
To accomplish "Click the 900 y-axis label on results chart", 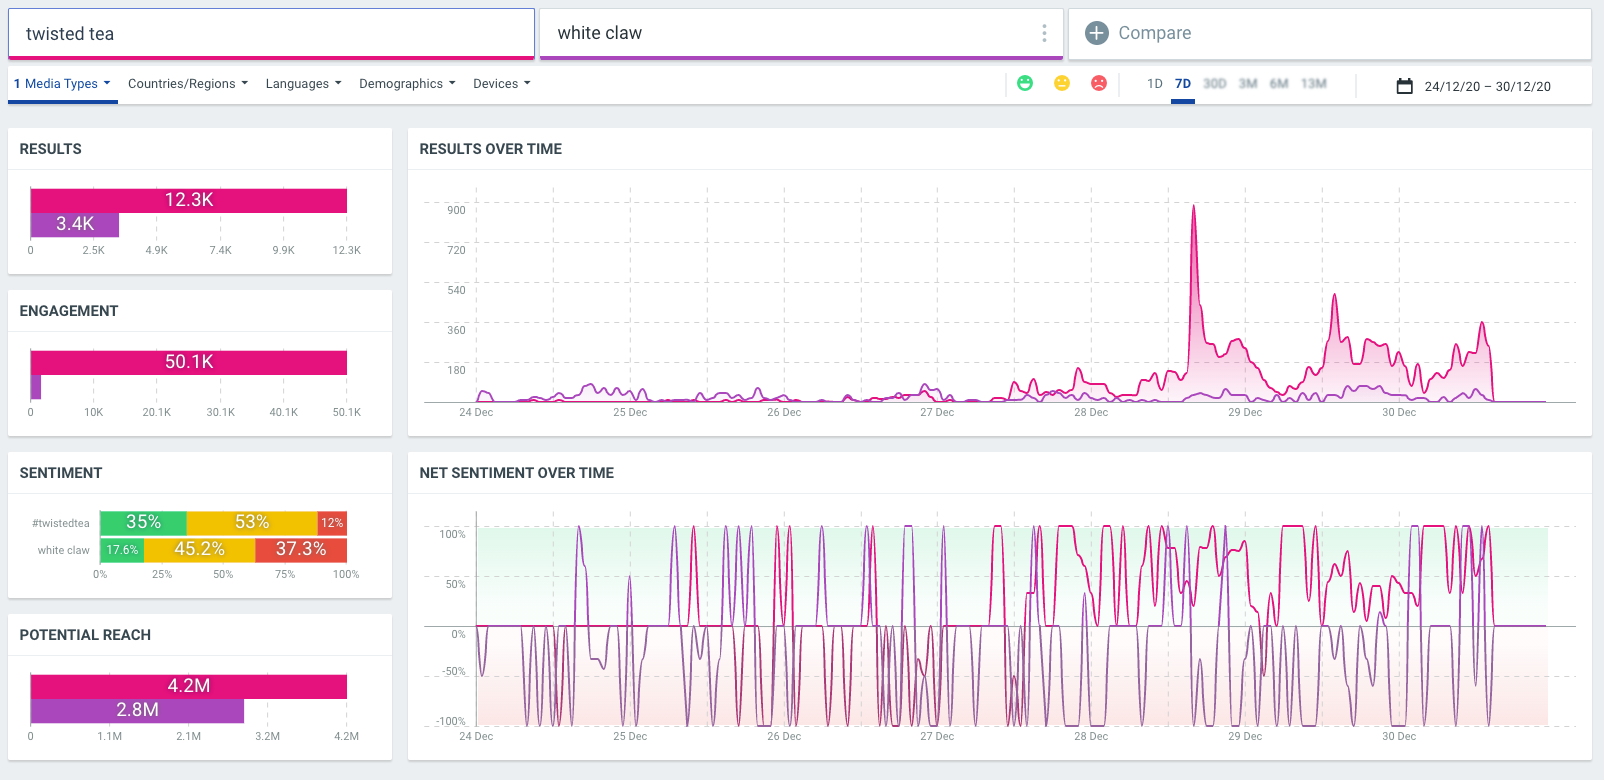I will pyautogui.click(x=456, y=210).
